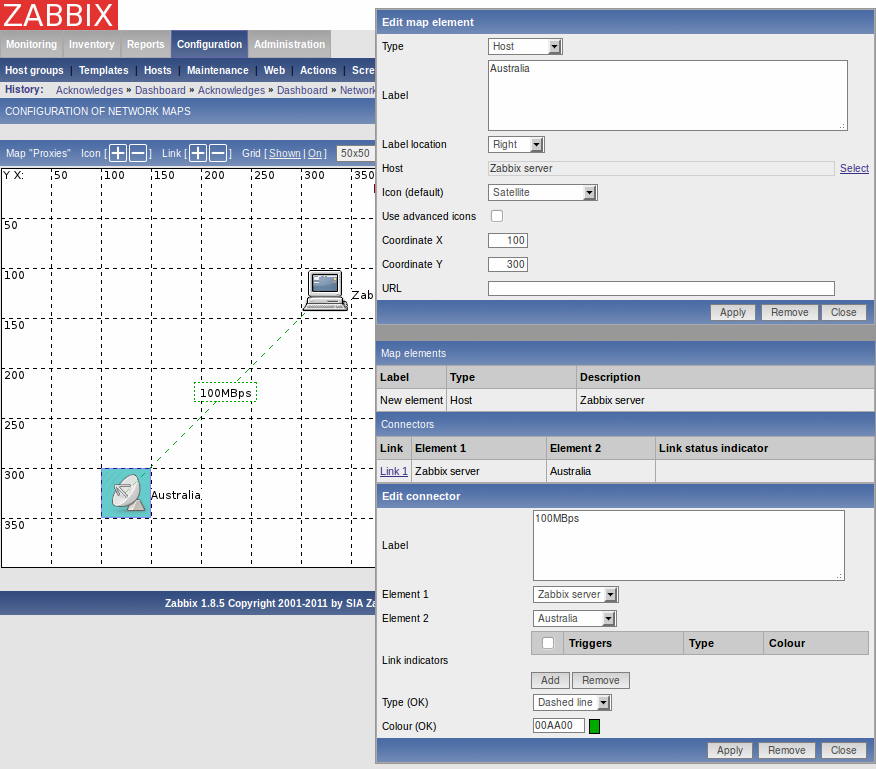
Task: Click the Coordinate Y field
Action: click(508, 264)
